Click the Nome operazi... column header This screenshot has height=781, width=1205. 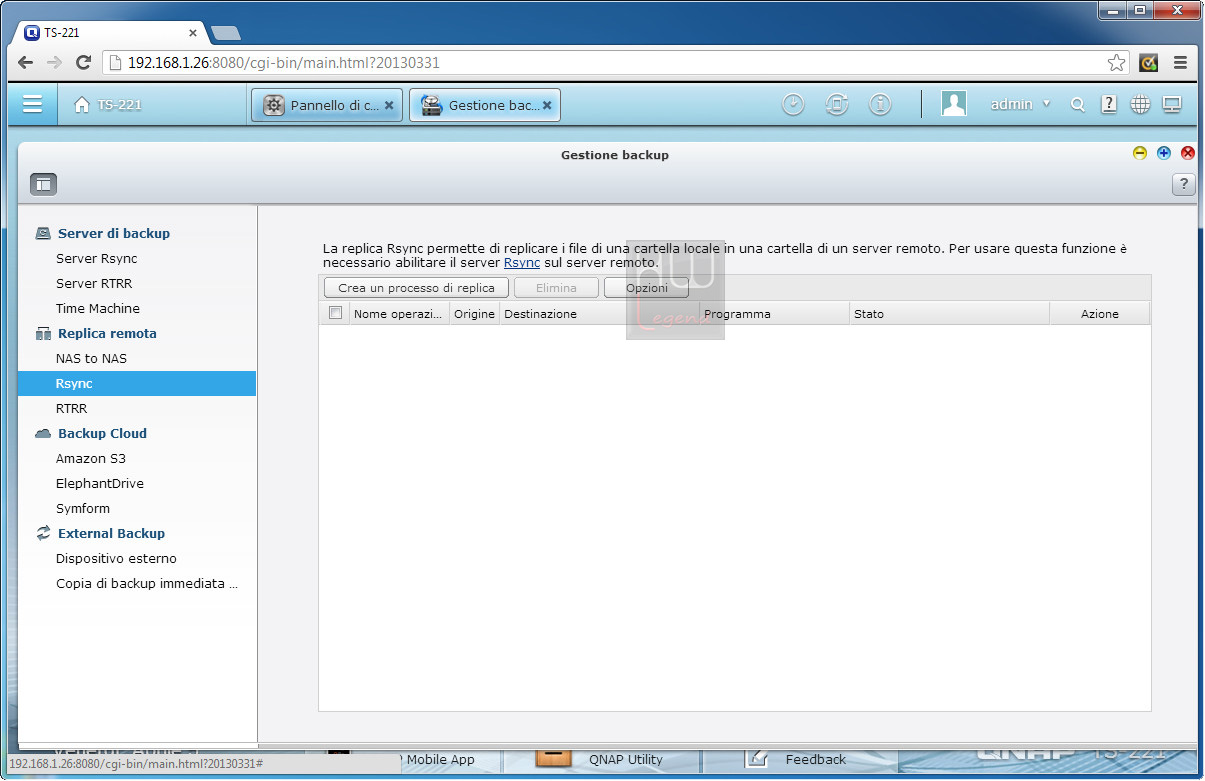[399, 314]
